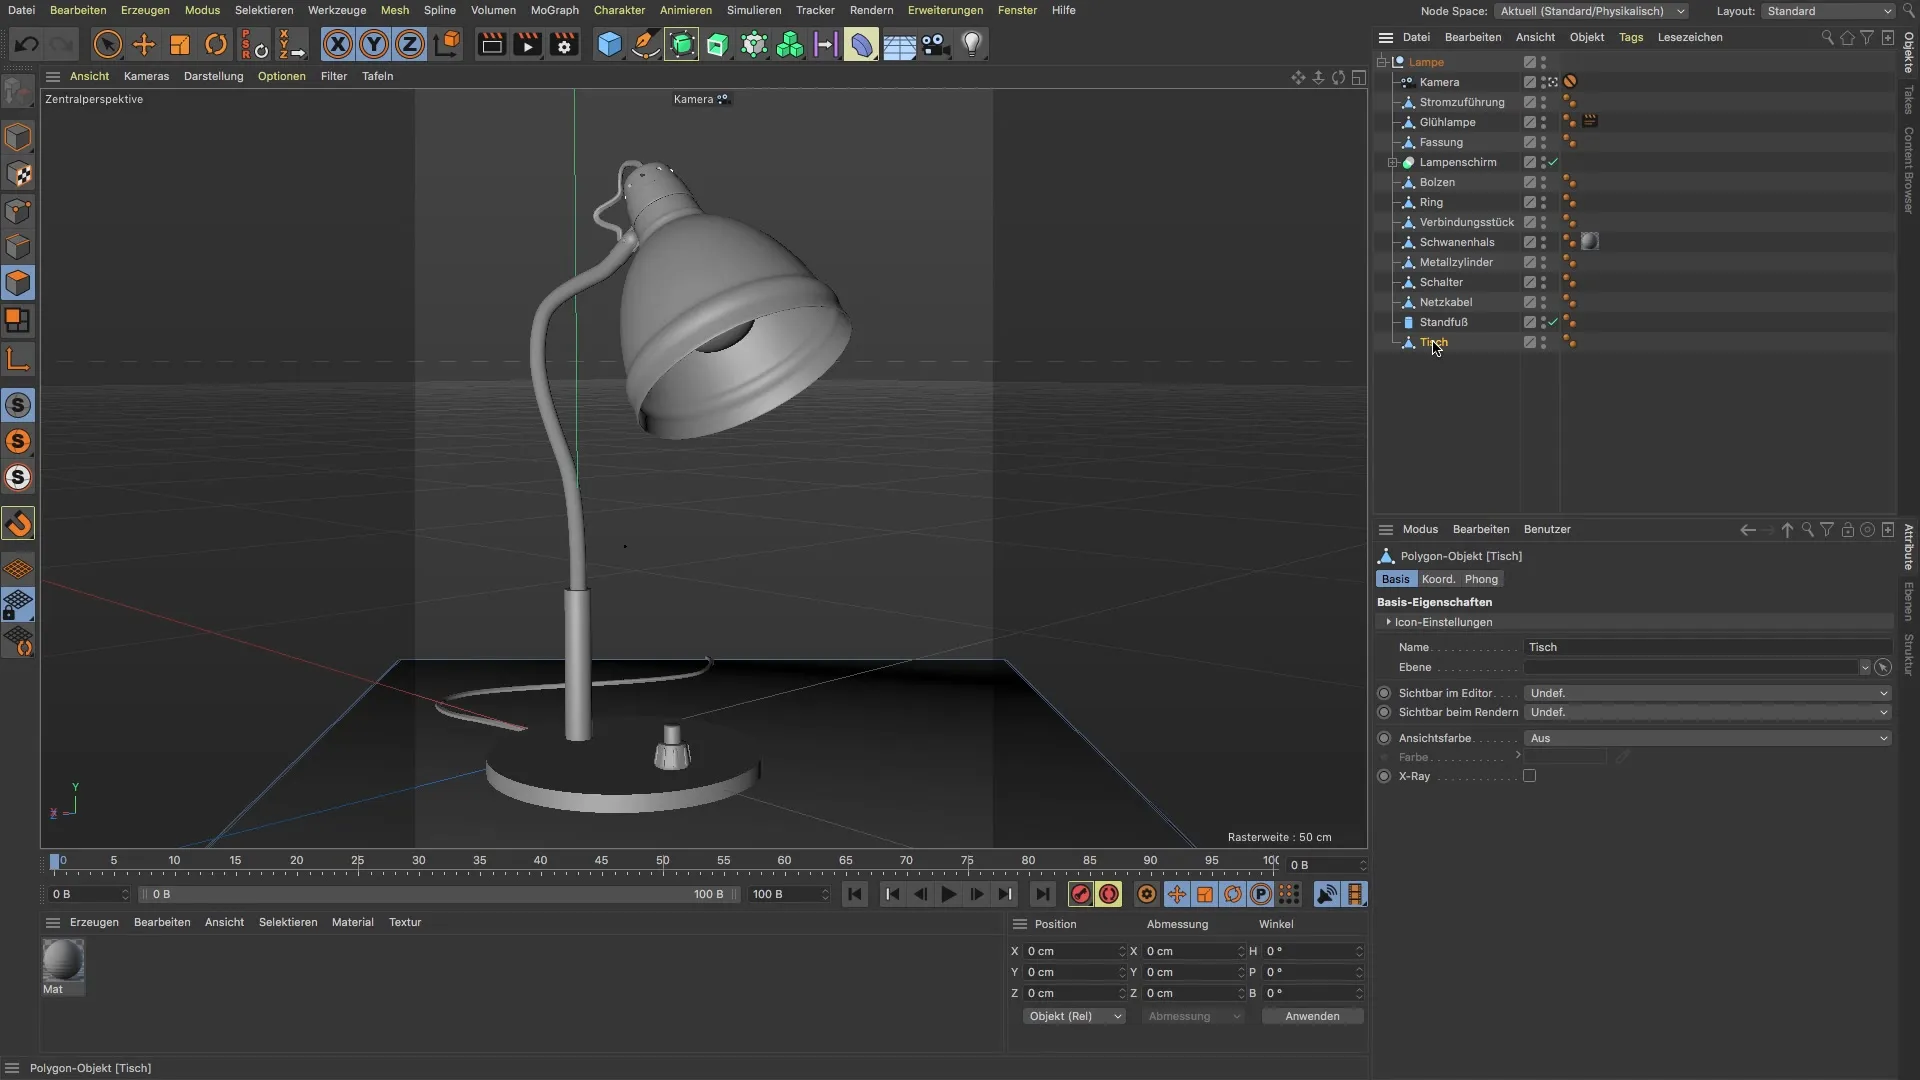This screenshot has height=1080, width=1920.
Task: Open the deformer bend icon
Action: (x=861, y=45)
